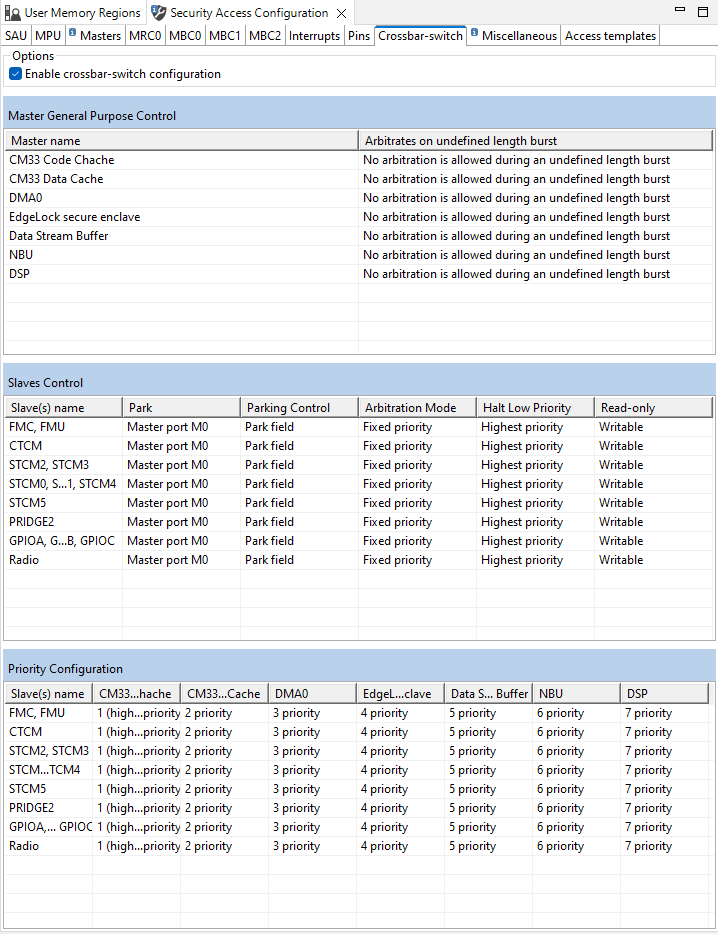The width and height of the screenshot is (718, 934).
Task: Click the Arbitration Mode column header
Action: click(417, 407)
